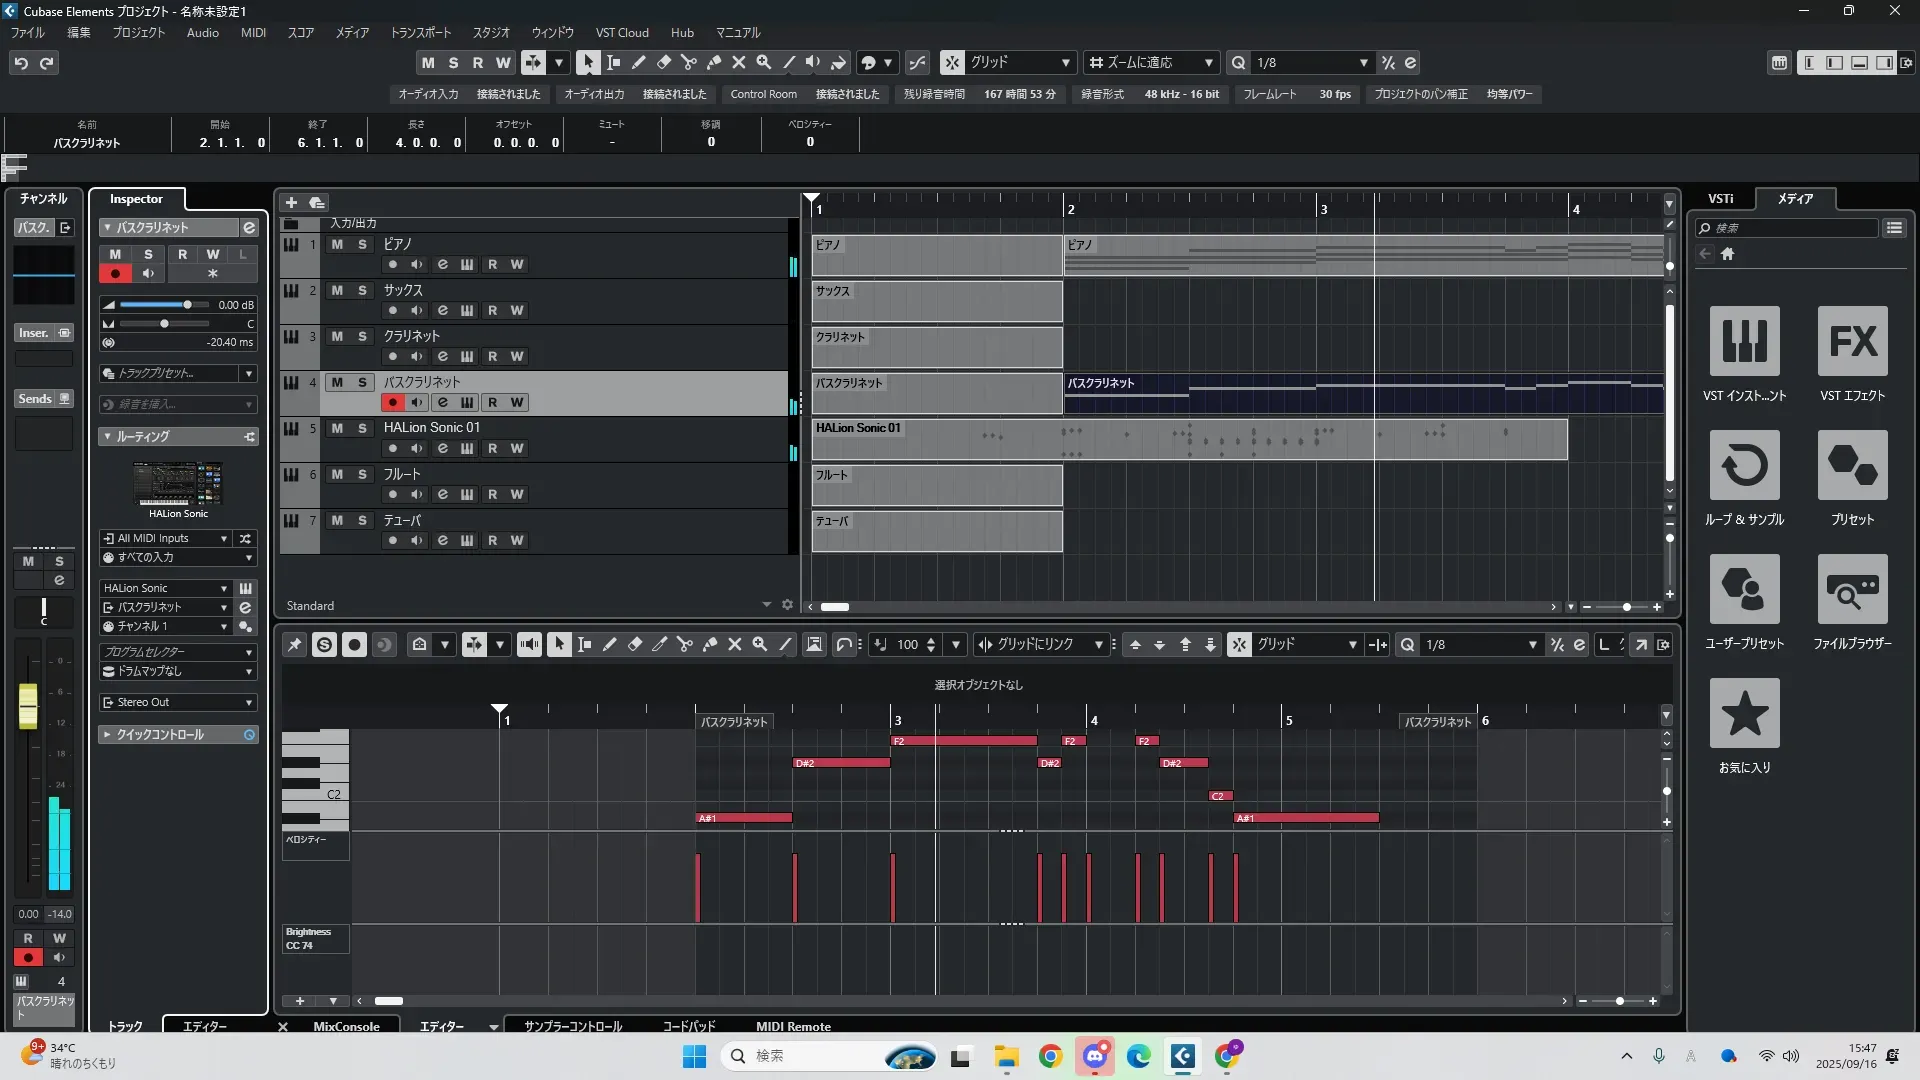
Task: Mute the ピアノ track
Action: [337, 244]
